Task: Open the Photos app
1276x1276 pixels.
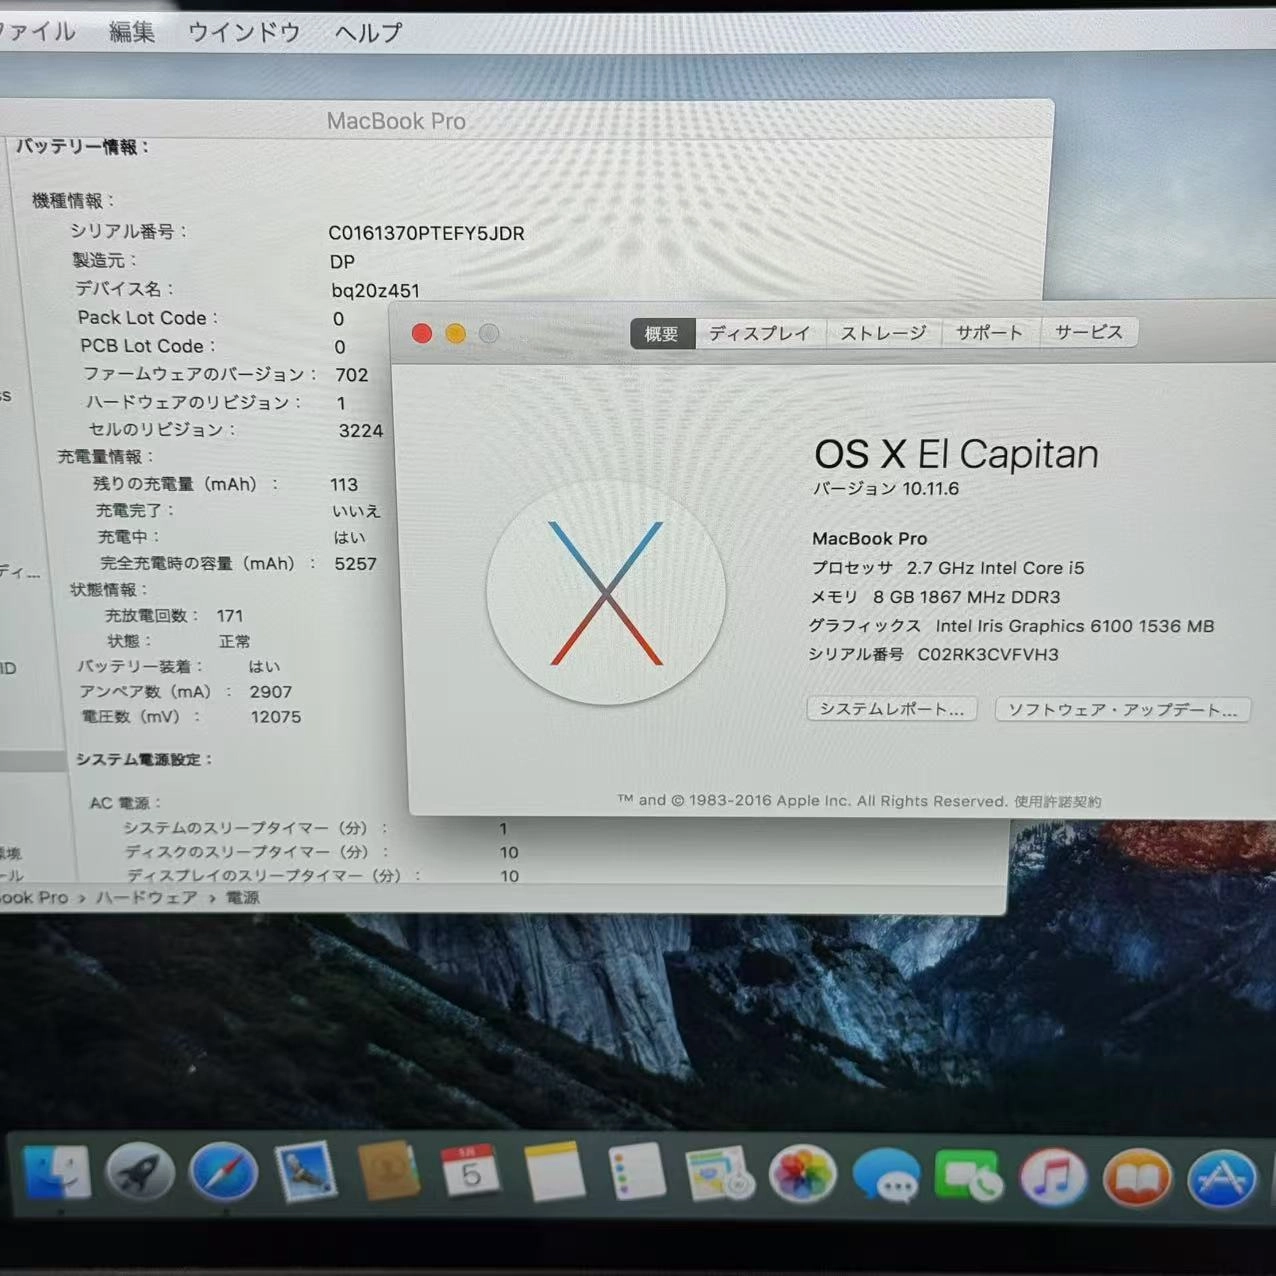Action: click(x=803, y=1176)
